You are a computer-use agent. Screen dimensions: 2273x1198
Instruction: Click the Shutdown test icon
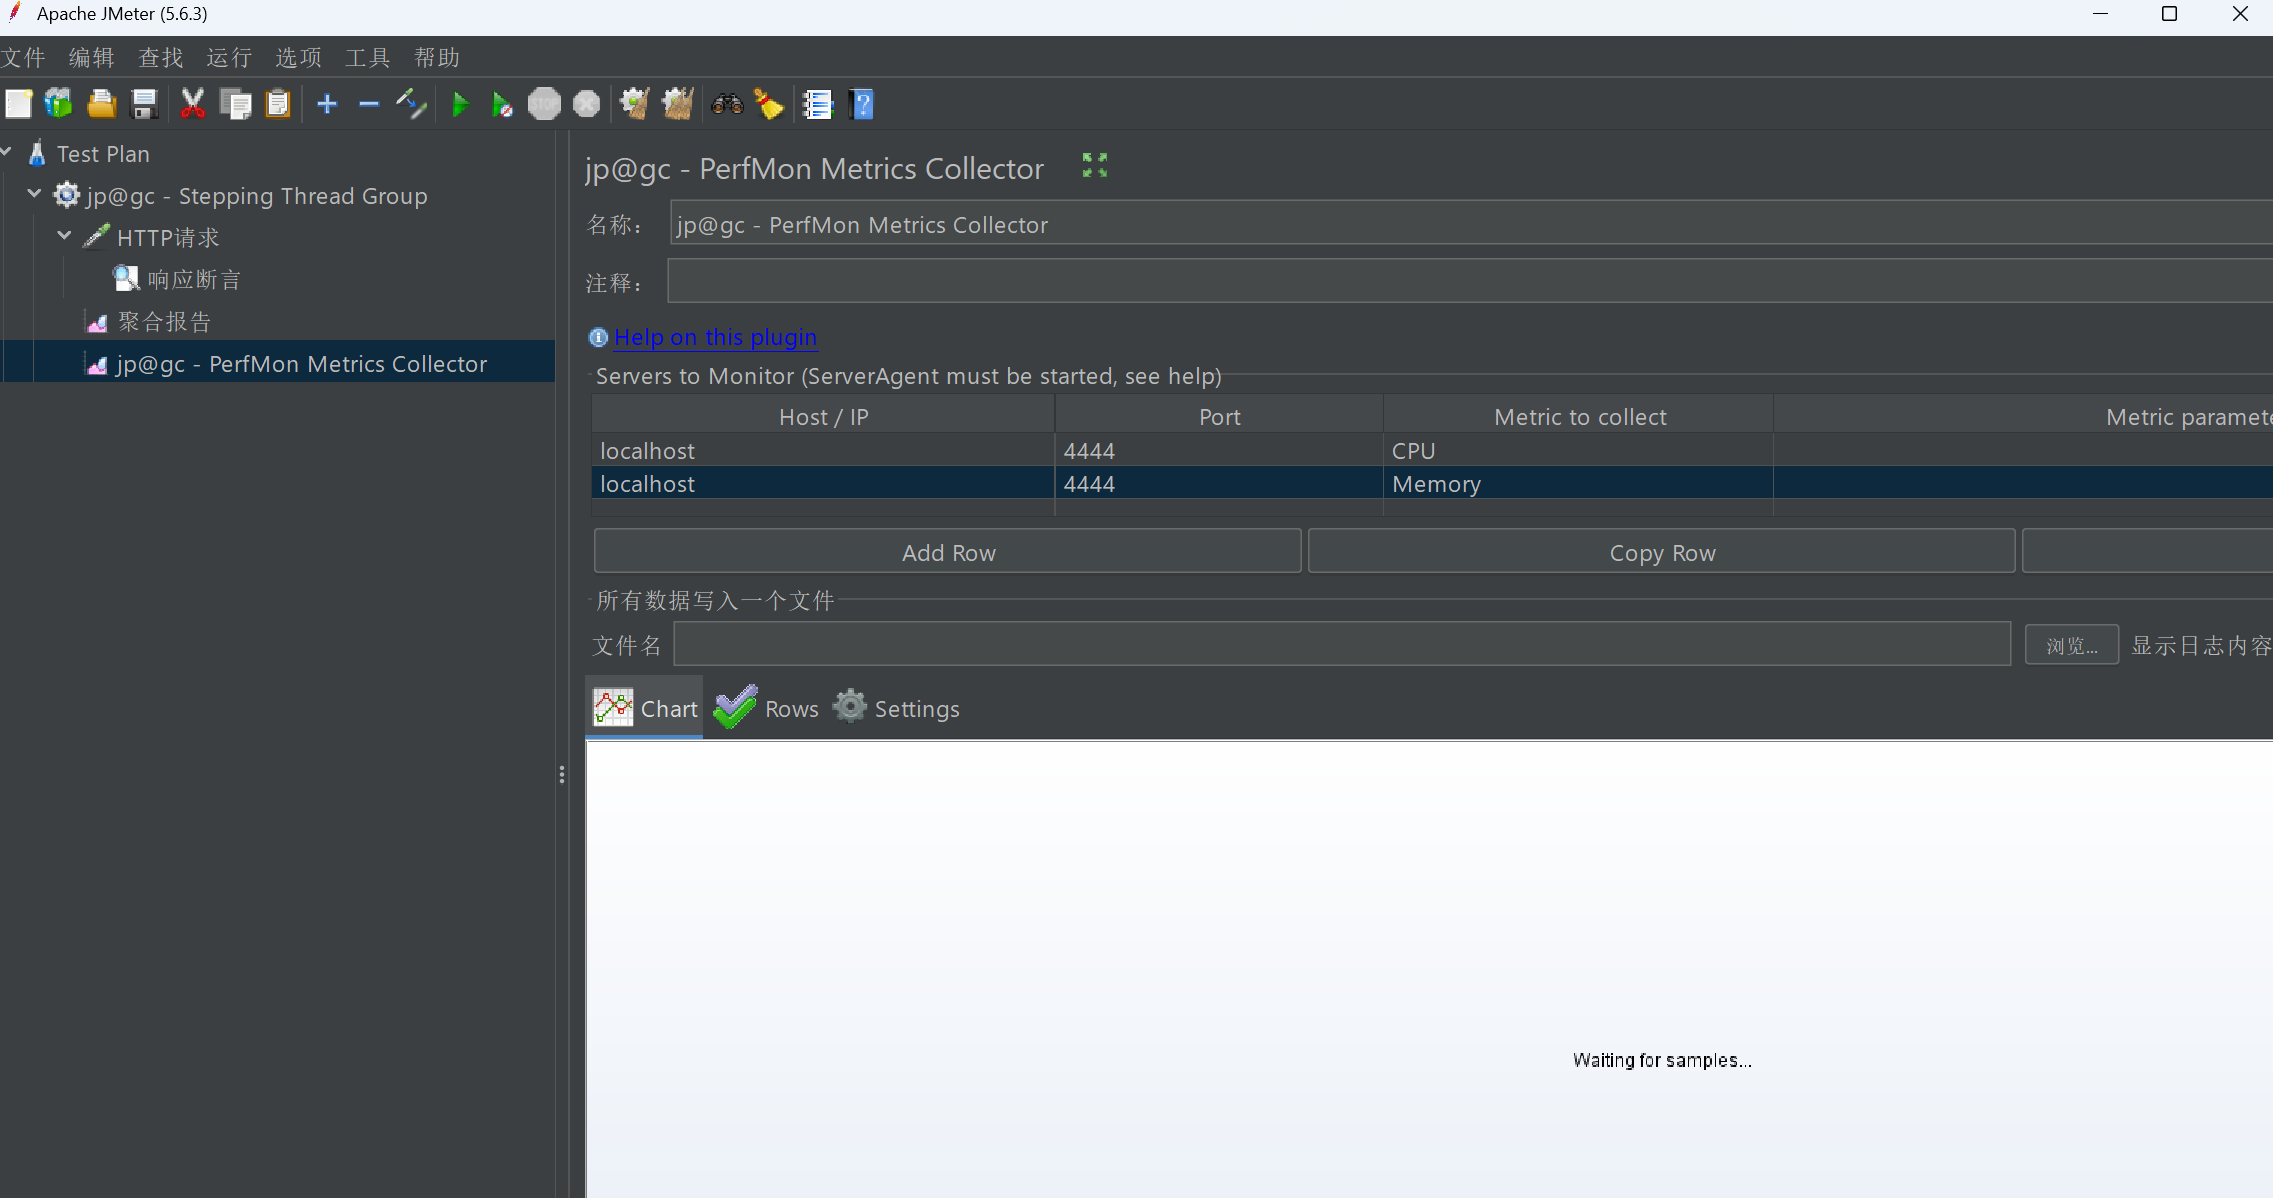(587, 104)
